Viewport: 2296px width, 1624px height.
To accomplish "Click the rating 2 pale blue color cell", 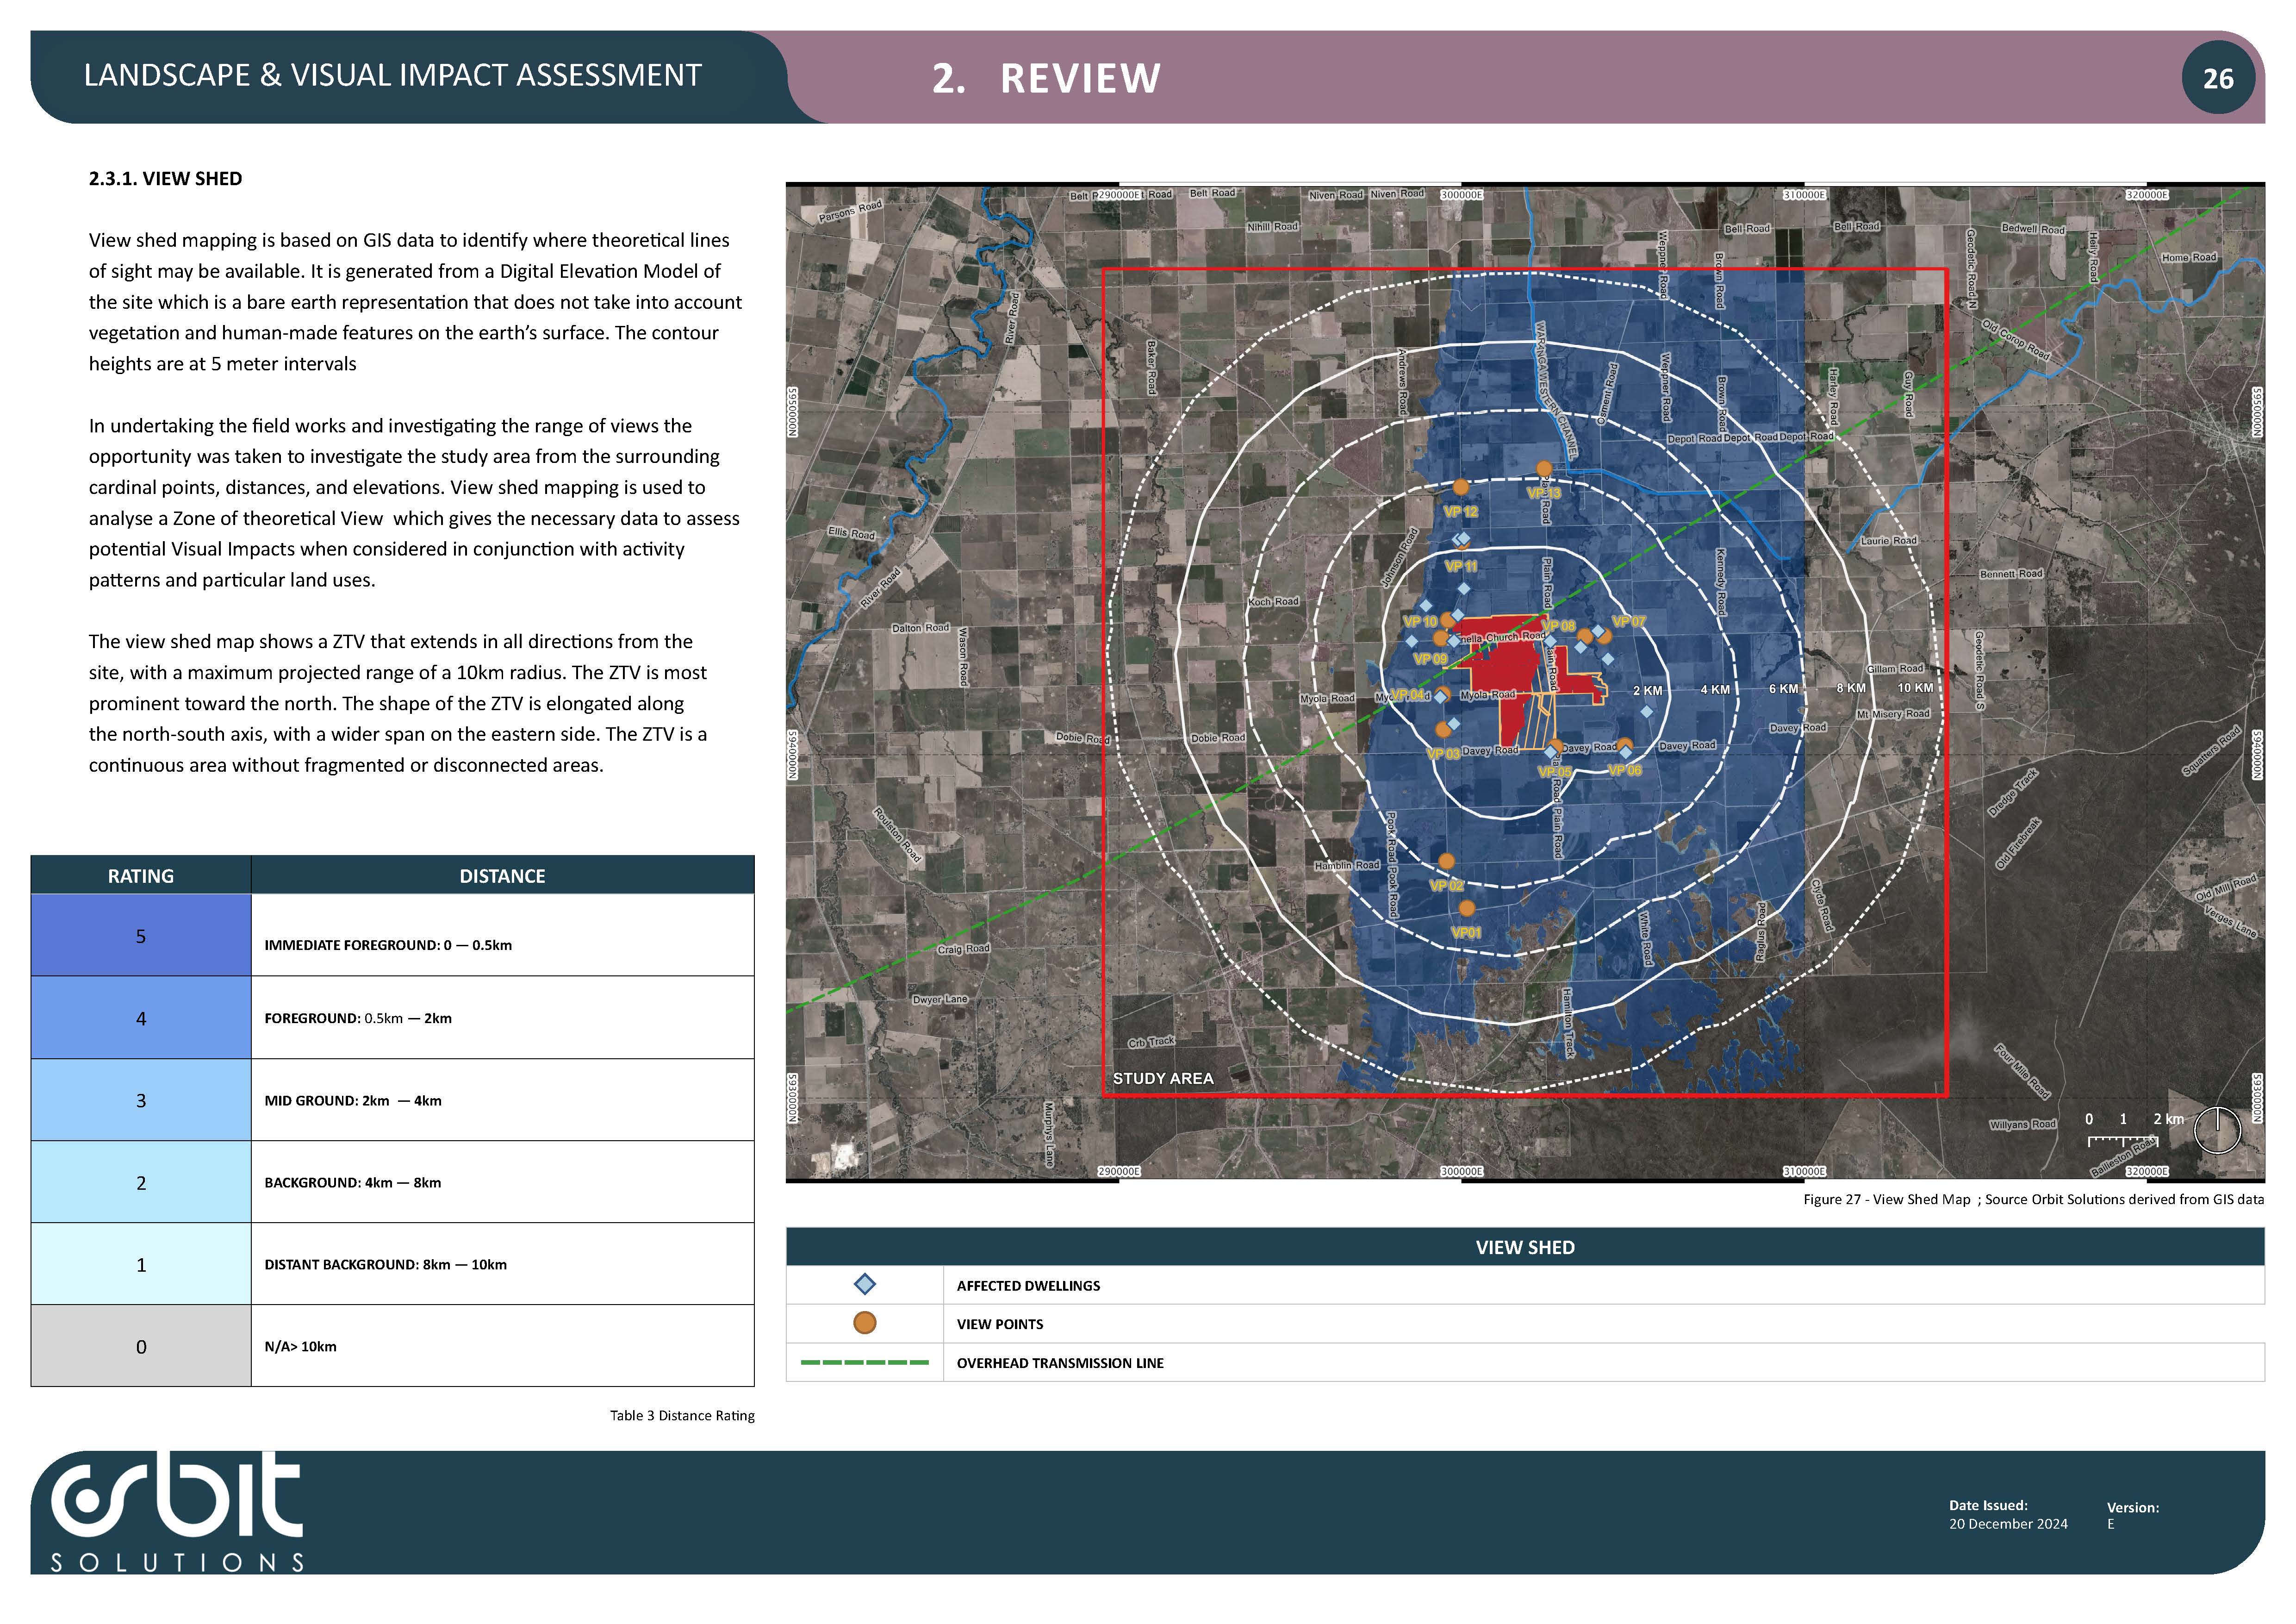I will (141, 1182).
